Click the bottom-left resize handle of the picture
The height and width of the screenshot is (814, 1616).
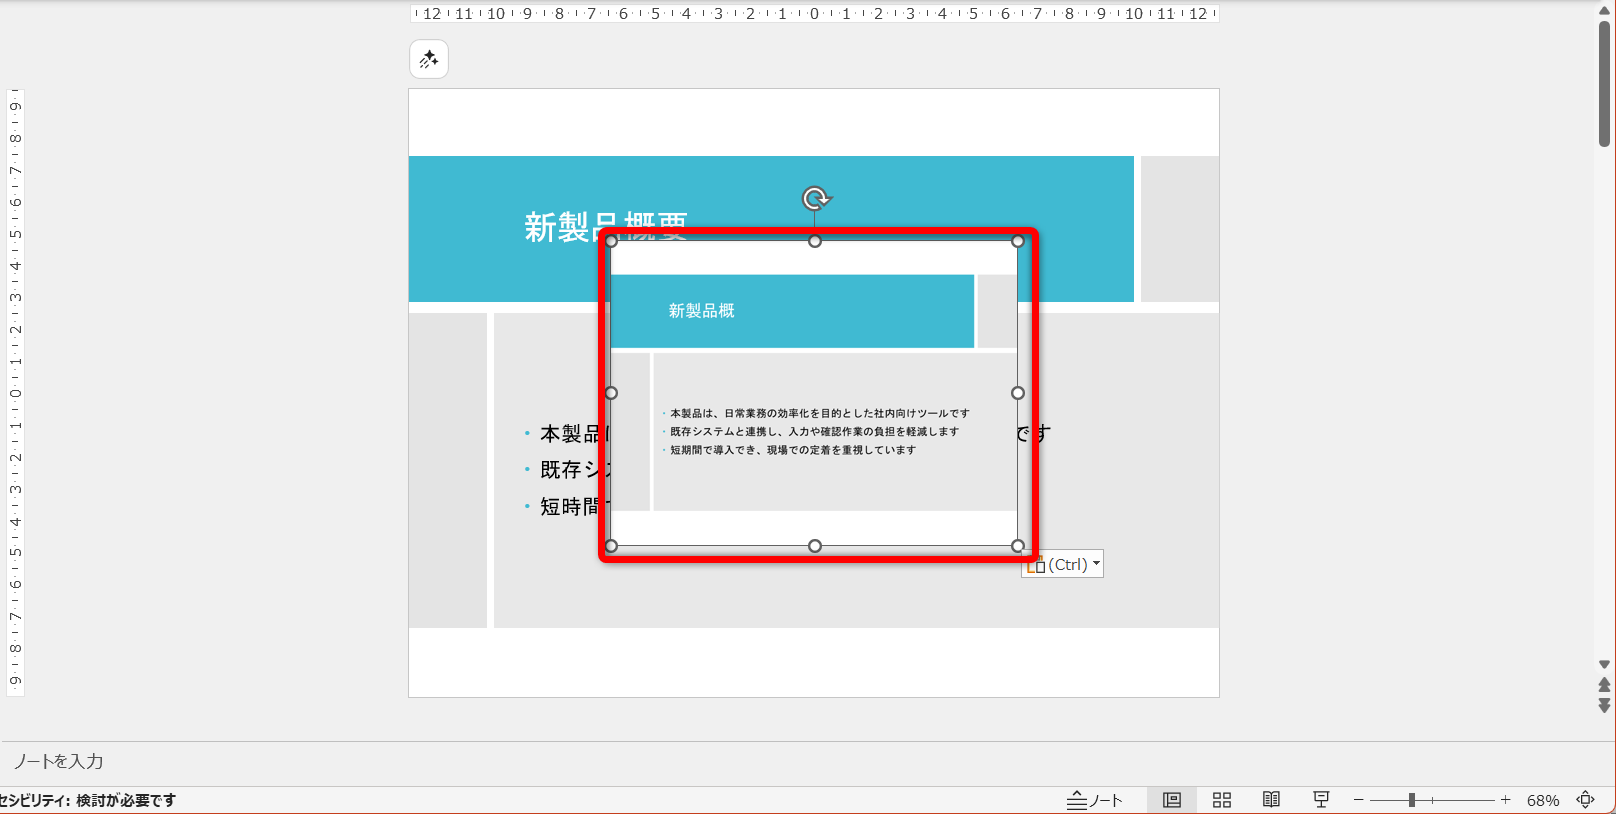611,546
